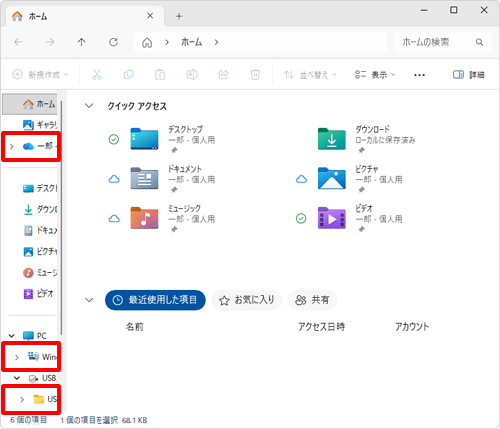Image resolution: width=500 pixels, height=429 pixels.
Task: Open the 表示 view dropdown
Action: pyautogui.click(x=375, y=75)
